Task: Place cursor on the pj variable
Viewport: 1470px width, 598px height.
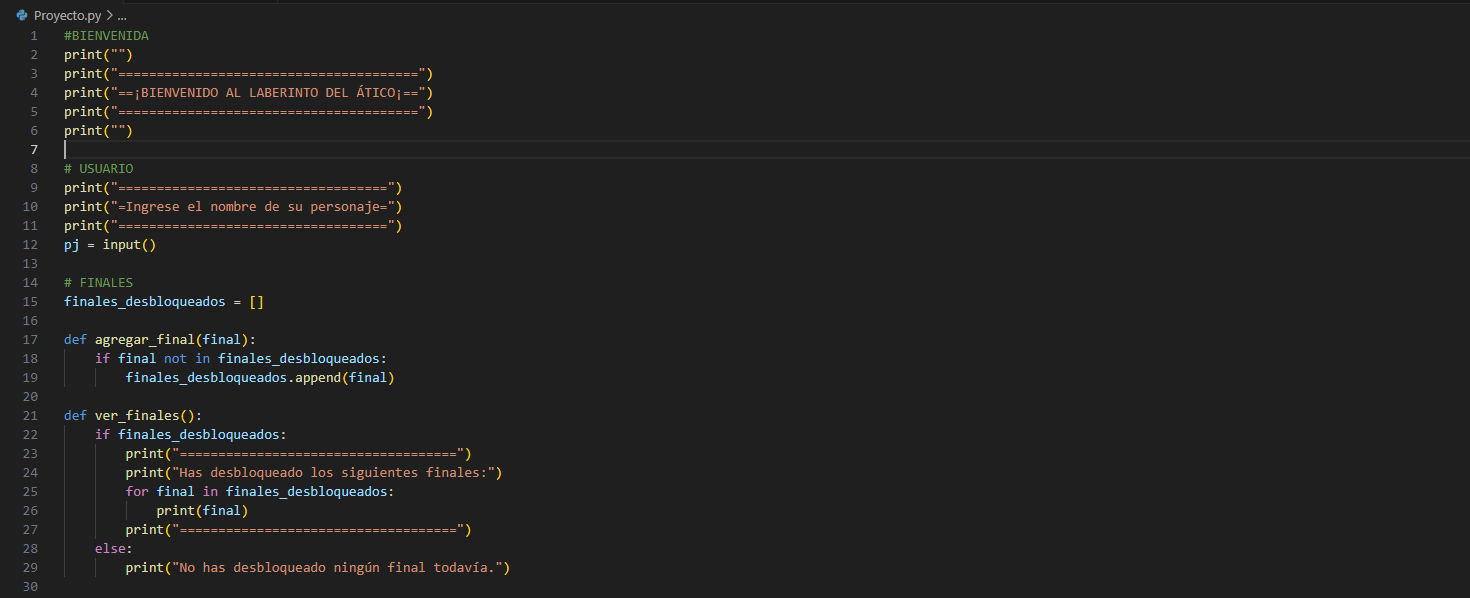Action: pyautogui.click(x=71, y=244)
